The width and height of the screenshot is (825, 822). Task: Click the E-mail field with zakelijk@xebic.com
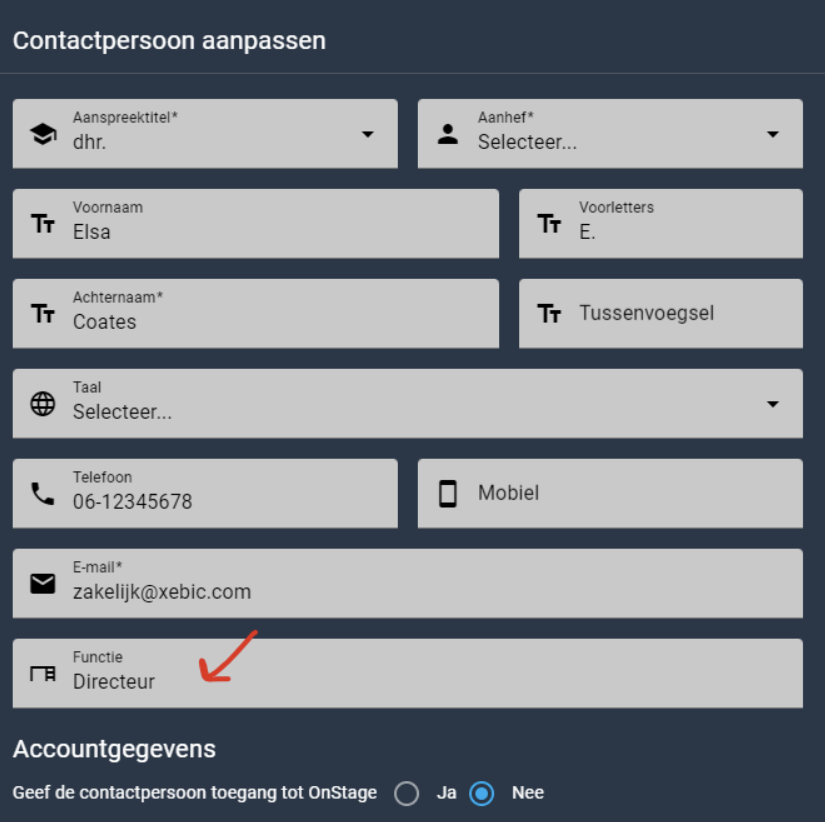tap(408, 584)
